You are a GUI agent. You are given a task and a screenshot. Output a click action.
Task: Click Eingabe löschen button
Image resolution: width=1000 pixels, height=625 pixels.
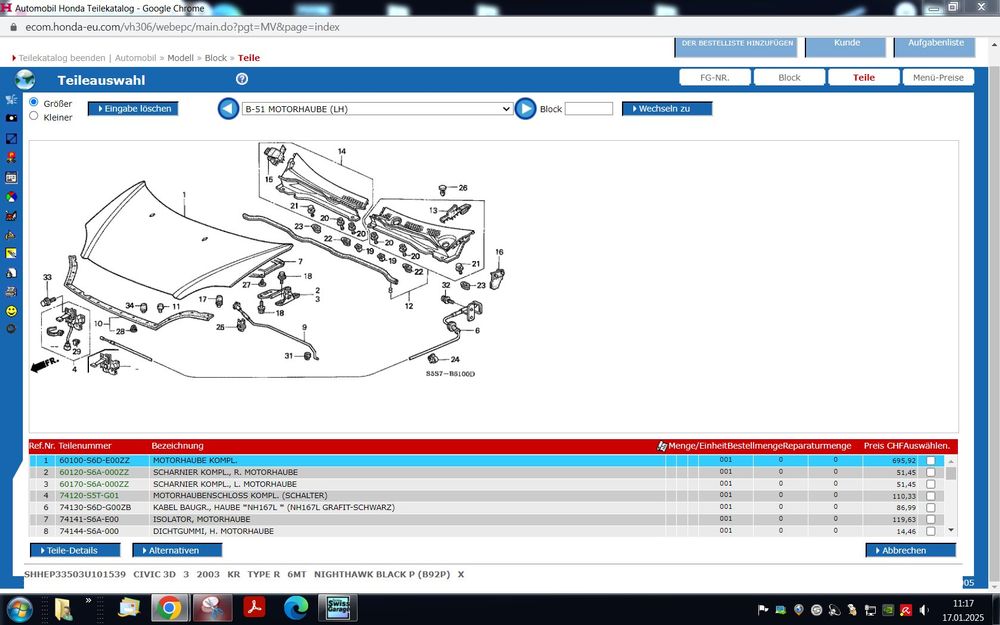coord(133,109)
